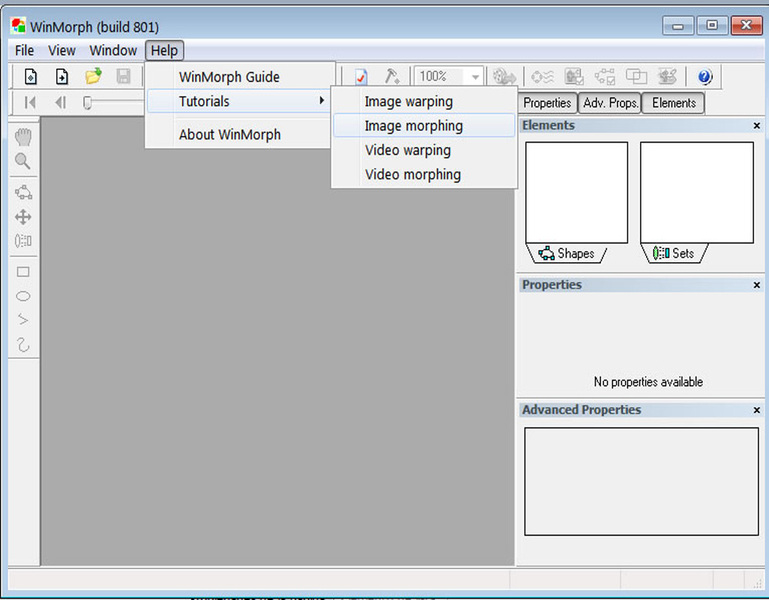Viewport: 769px width, 600px height.
Task: Open the View menu
Action: click(62, 51)
